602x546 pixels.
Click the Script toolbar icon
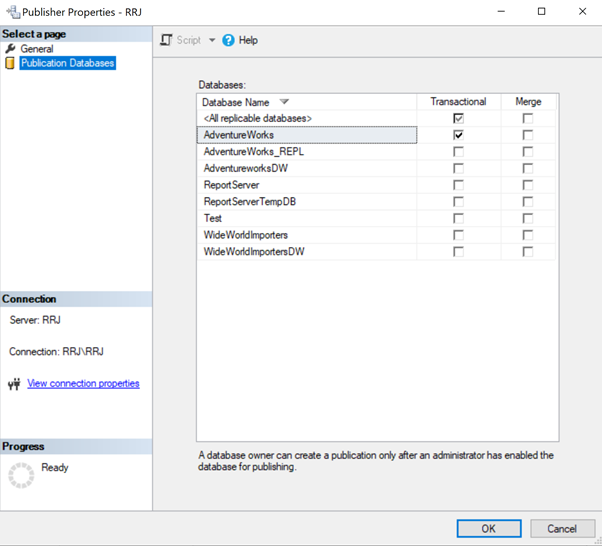tap(166, 40)
